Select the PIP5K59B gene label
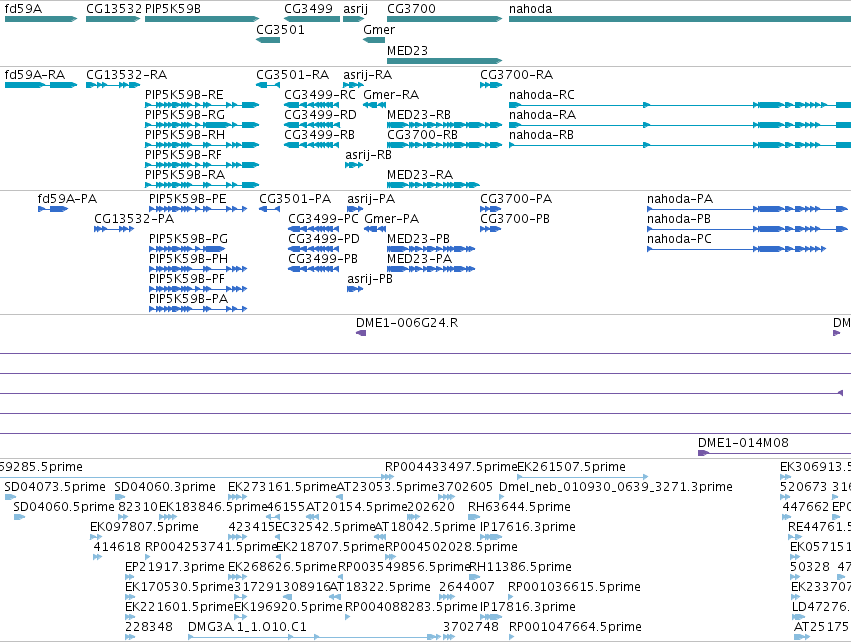Viewport: 851px width, 642px height. click(173, 9)
